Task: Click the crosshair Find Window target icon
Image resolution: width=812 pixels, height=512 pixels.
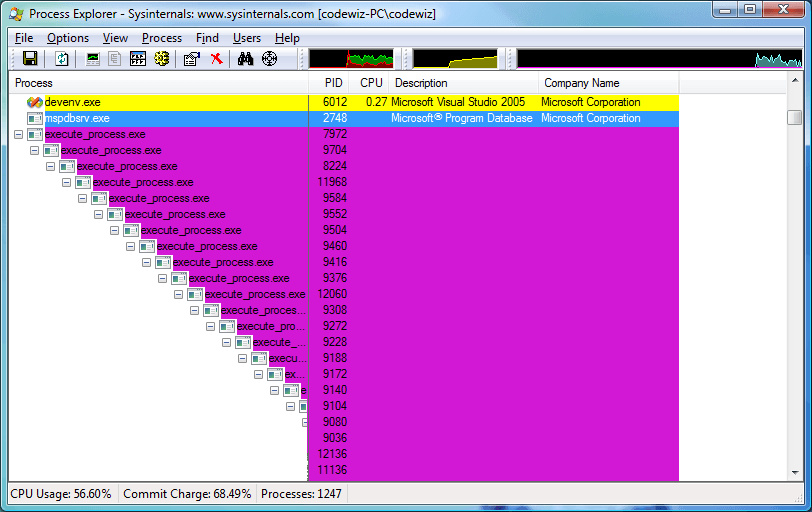Action: [269, 59]
